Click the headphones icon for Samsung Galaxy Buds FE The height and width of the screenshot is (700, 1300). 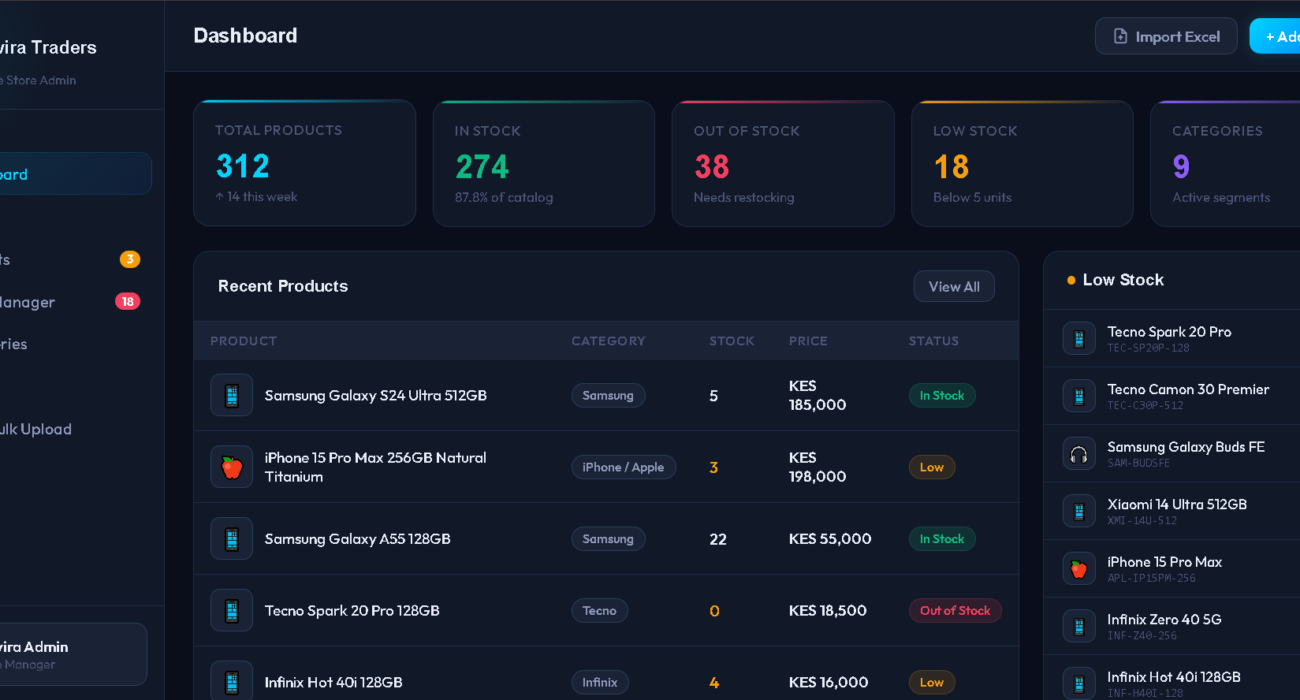[1078, 454]
